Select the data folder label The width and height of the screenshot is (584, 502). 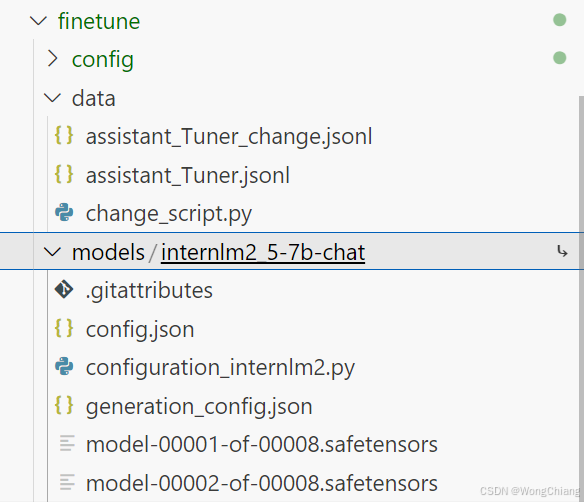(93, 98)
